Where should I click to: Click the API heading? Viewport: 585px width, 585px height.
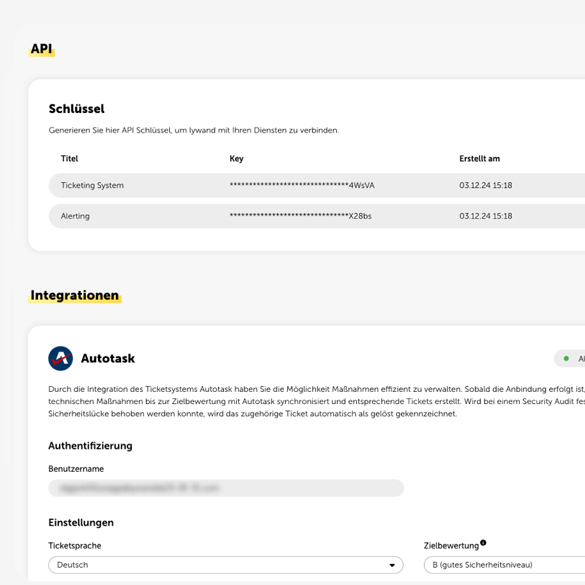click(41, 49)
